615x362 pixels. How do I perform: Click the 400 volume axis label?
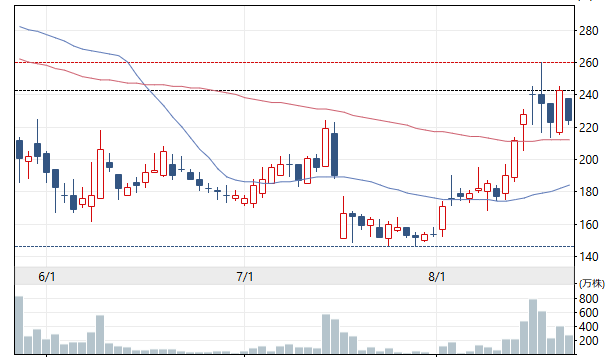tap(589, 327)
